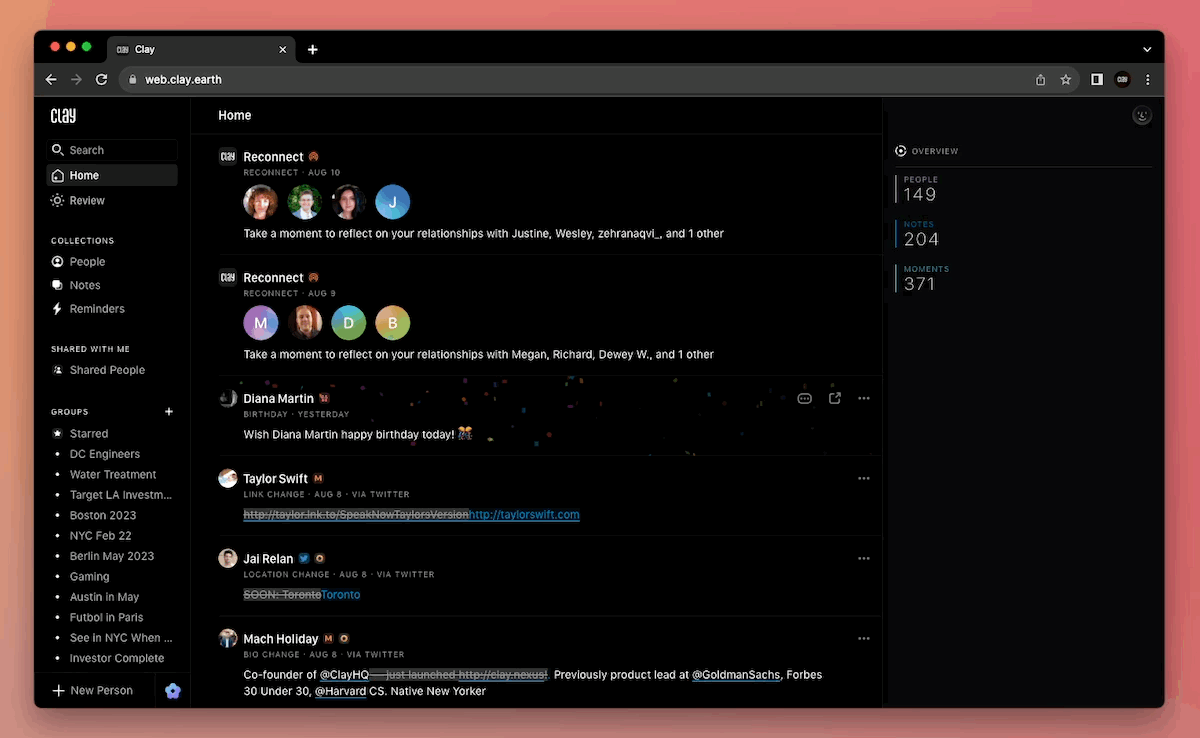Screen dimensions: 1200x738
Task: Click the Moments count 371
Action: click(920, 284)
